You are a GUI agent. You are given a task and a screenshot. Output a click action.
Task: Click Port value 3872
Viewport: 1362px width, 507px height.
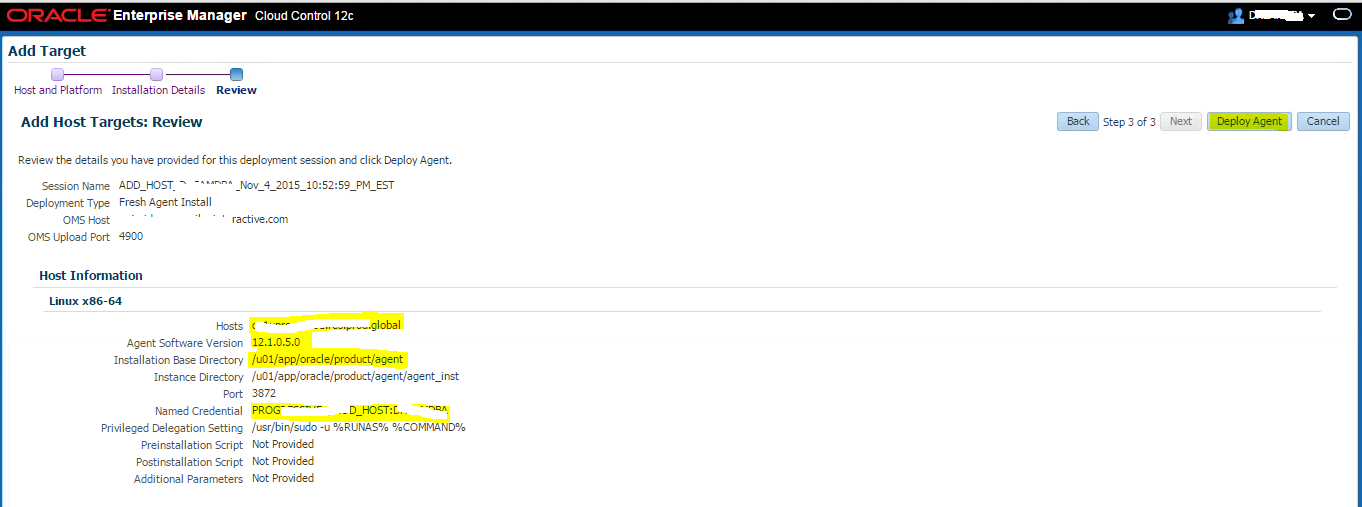[264, 393]
